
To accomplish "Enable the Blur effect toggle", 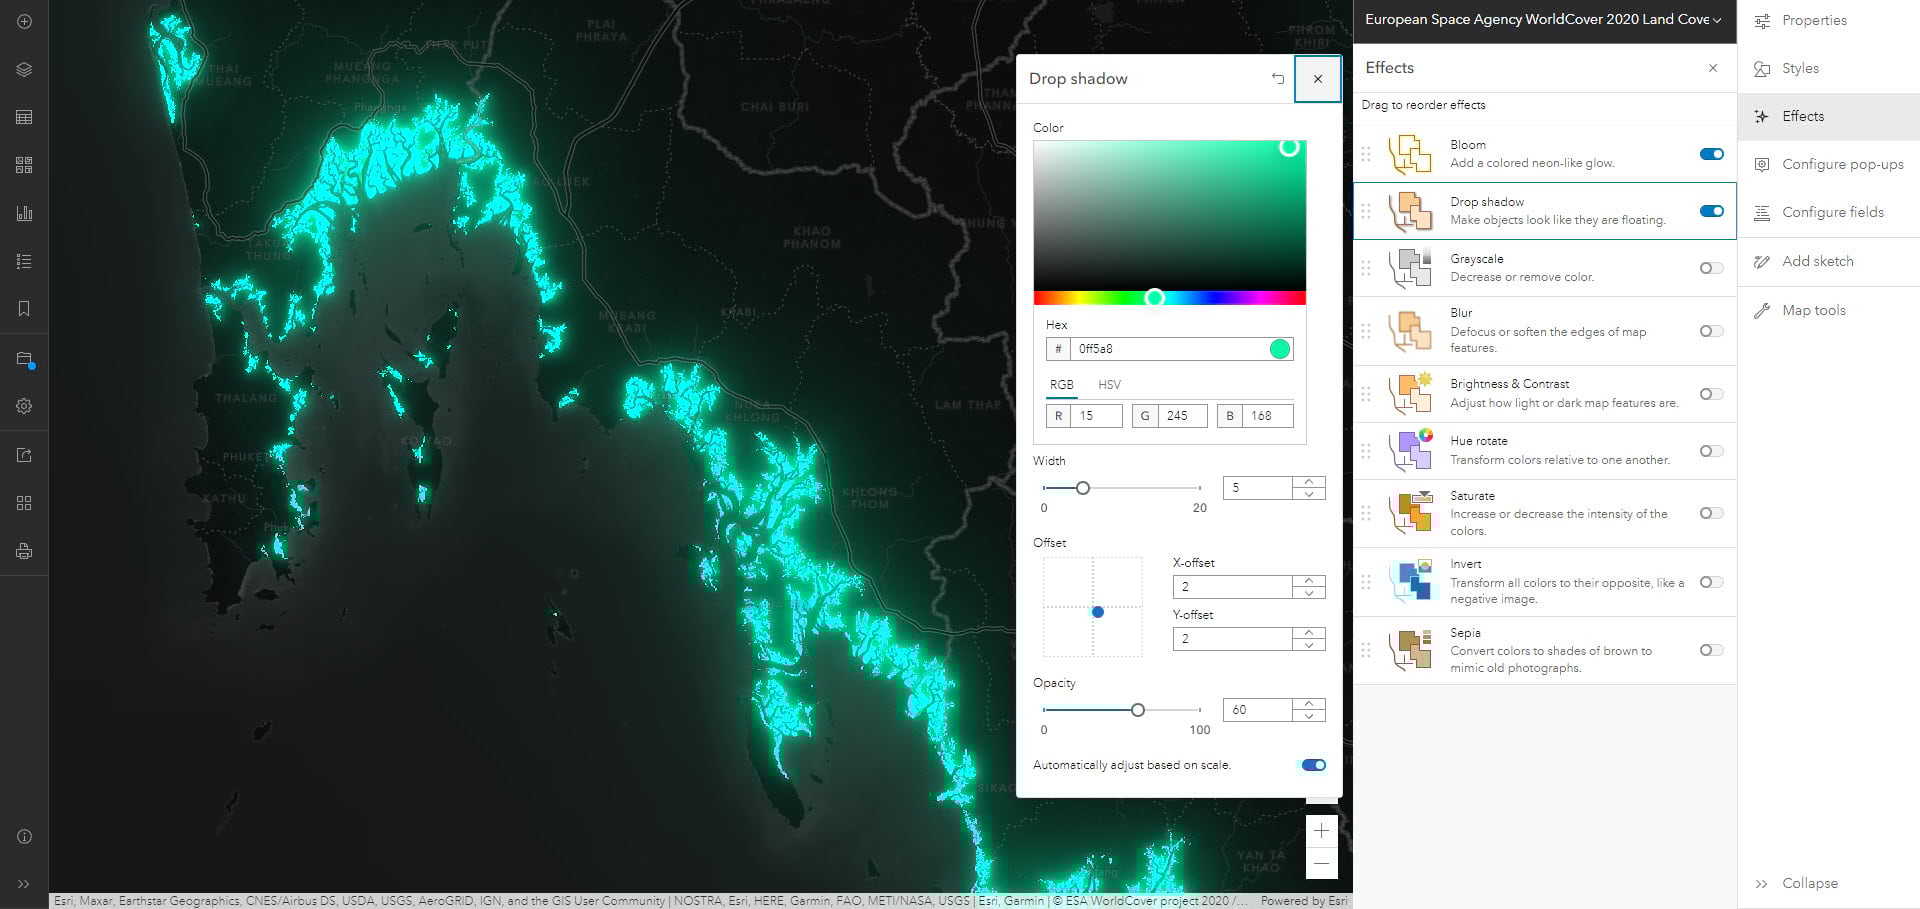I will (1712, 331).
